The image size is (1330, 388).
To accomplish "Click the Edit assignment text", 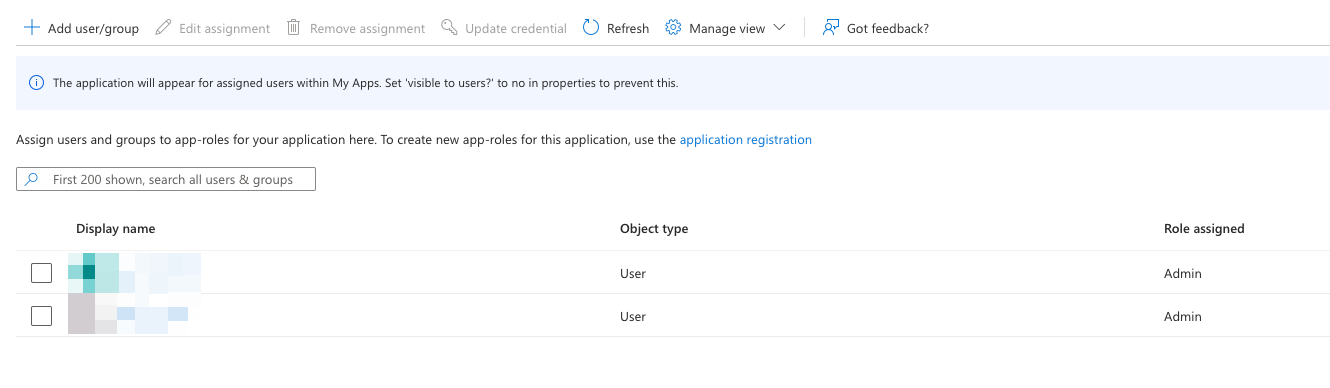I will coord(224,28).
